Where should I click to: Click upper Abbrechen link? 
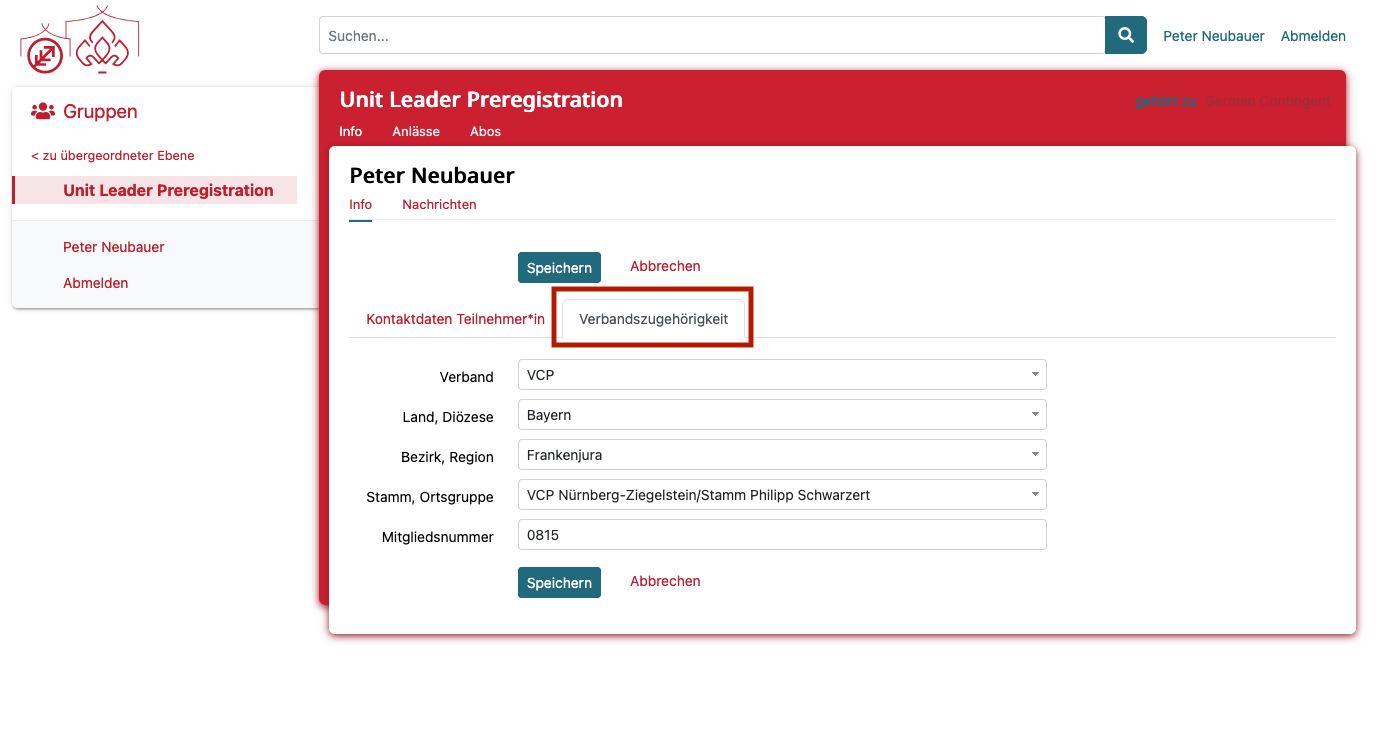665,266
